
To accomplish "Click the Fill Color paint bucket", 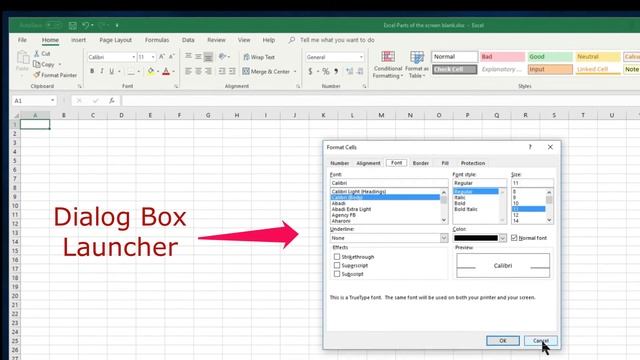I will [151, 71].
